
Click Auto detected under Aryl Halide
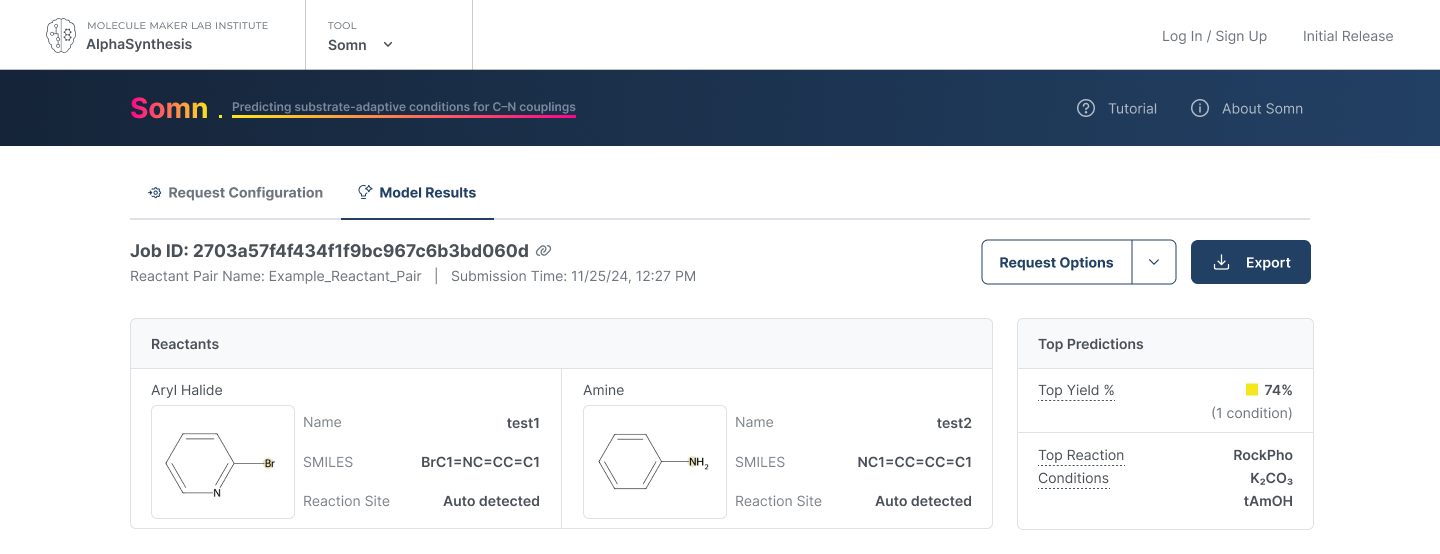491,501
